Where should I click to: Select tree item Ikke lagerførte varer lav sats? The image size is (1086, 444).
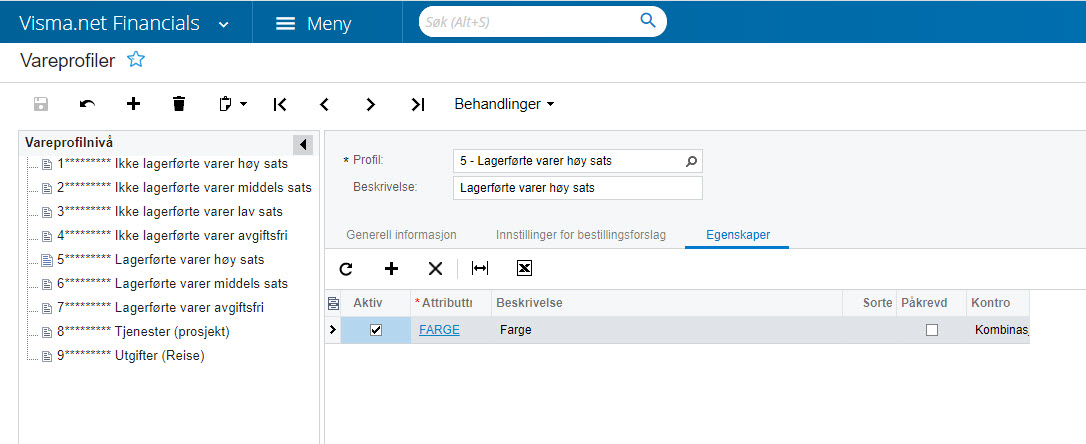[170, 211]
